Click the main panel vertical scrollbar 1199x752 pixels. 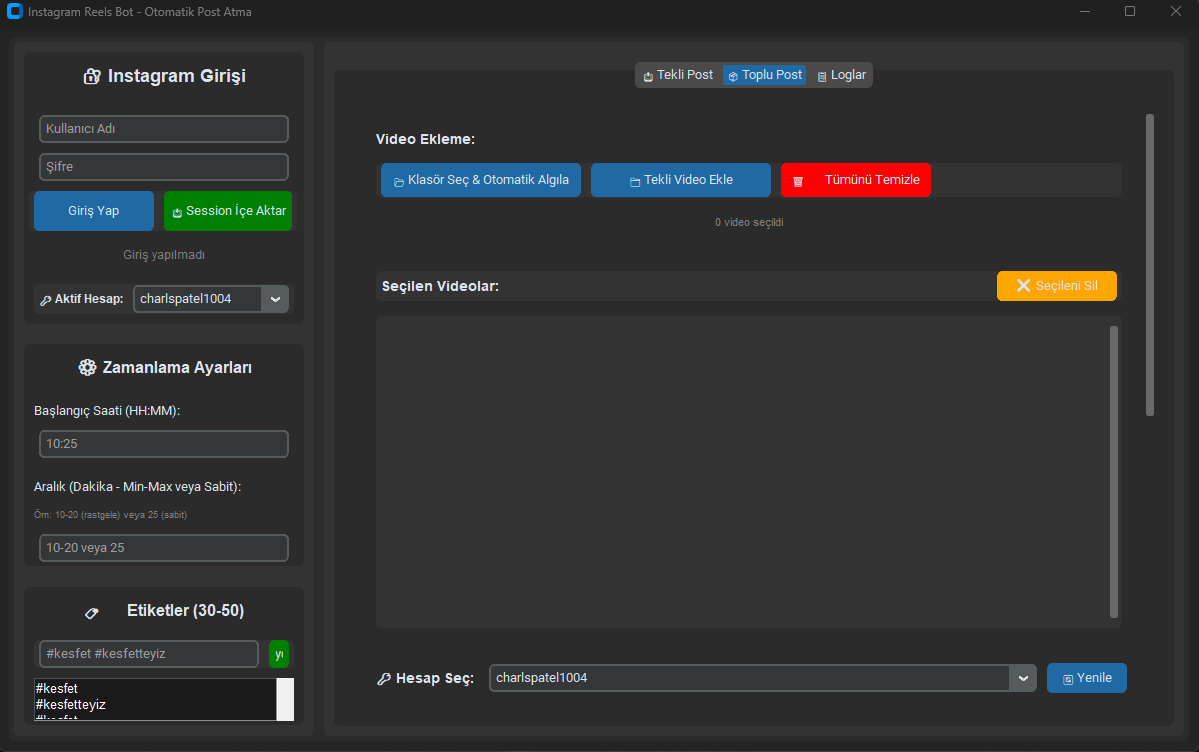pos(1150,265)
